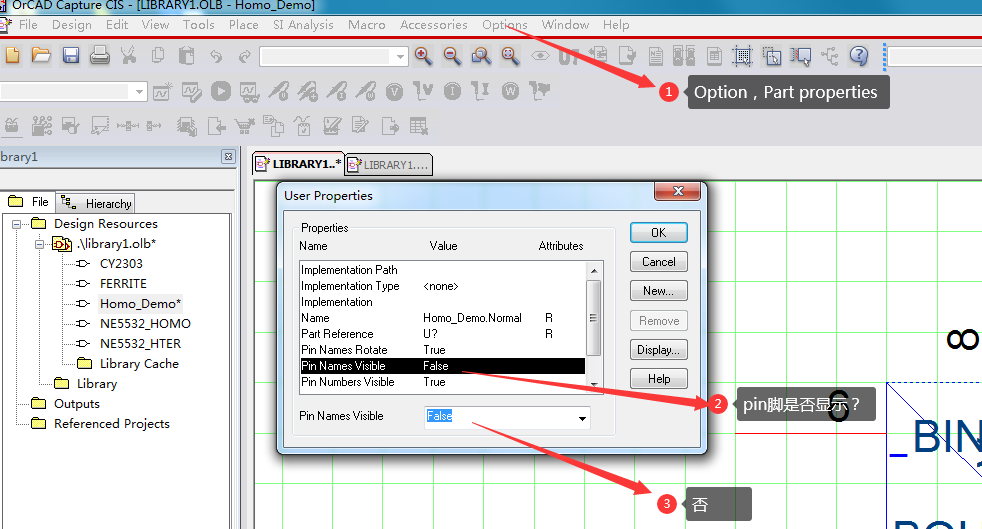This screenshot has height=529, width=982.
Task: Click the New document toolbar icon
Action: tap(13, 56)
